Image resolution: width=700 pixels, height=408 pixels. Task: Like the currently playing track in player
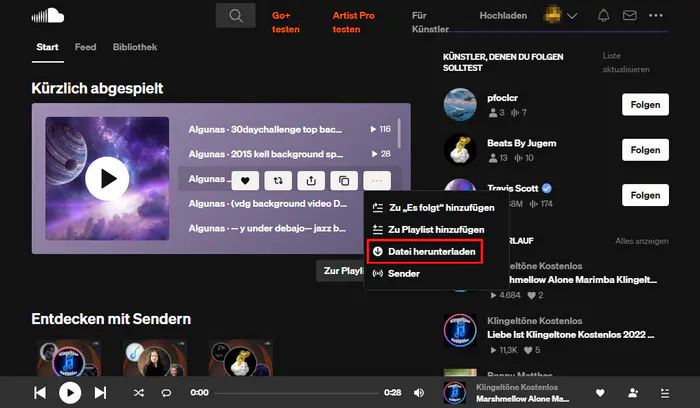[x=600, y=393]
